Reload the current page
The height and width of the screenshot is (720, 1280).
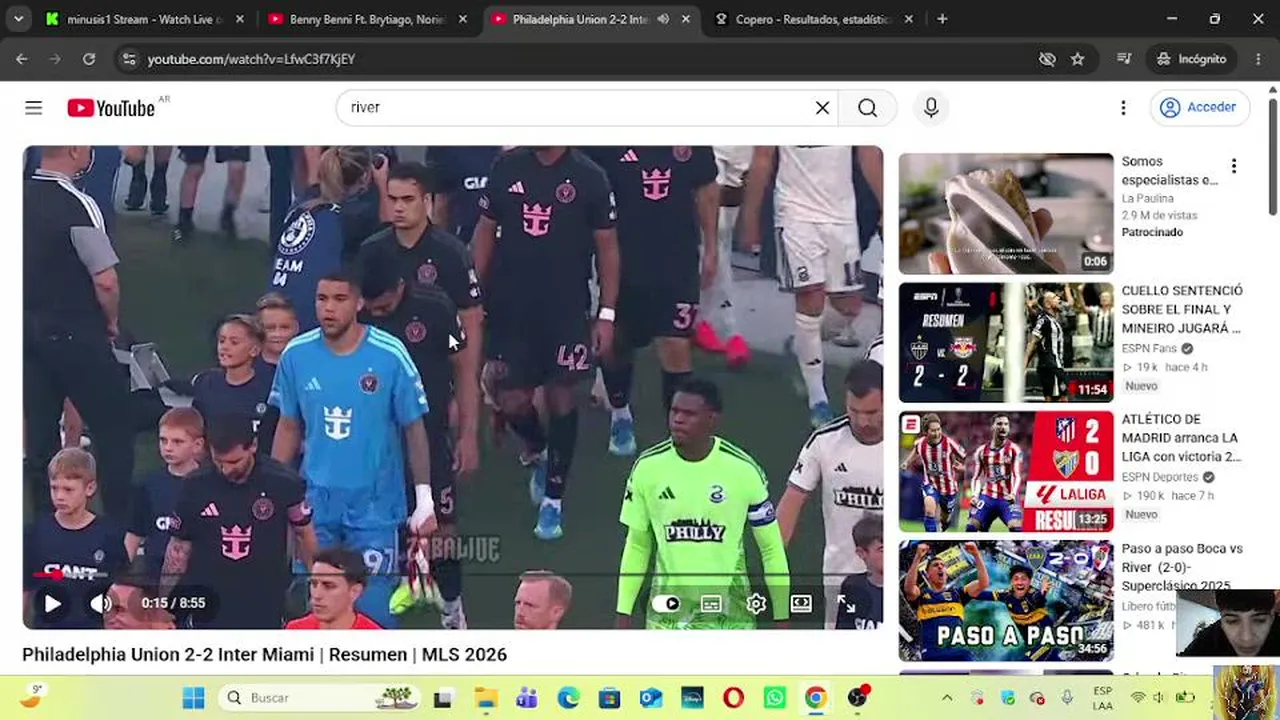click(x=89, y=59)
